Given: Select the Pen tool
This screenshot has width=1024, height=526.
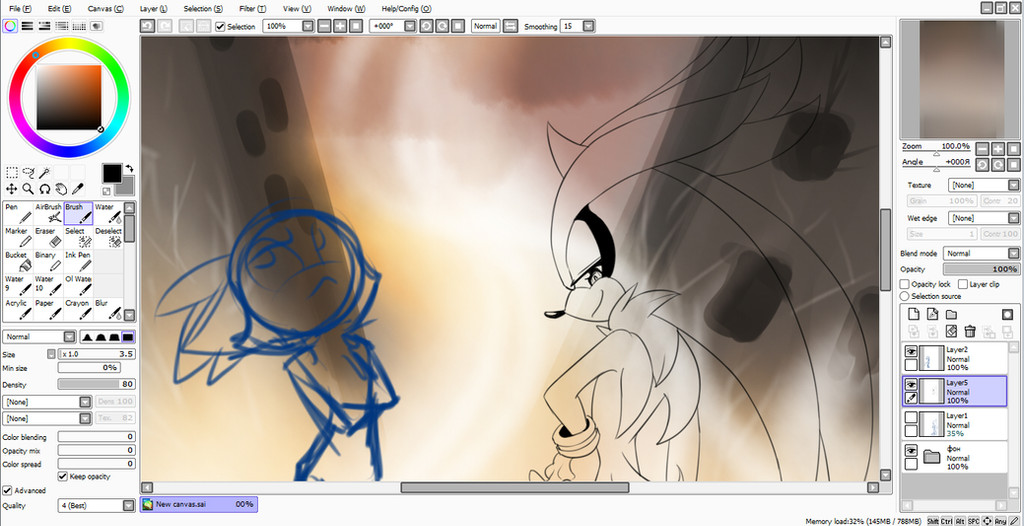Looking at the screenshot, I should click(x=18, y=213).
